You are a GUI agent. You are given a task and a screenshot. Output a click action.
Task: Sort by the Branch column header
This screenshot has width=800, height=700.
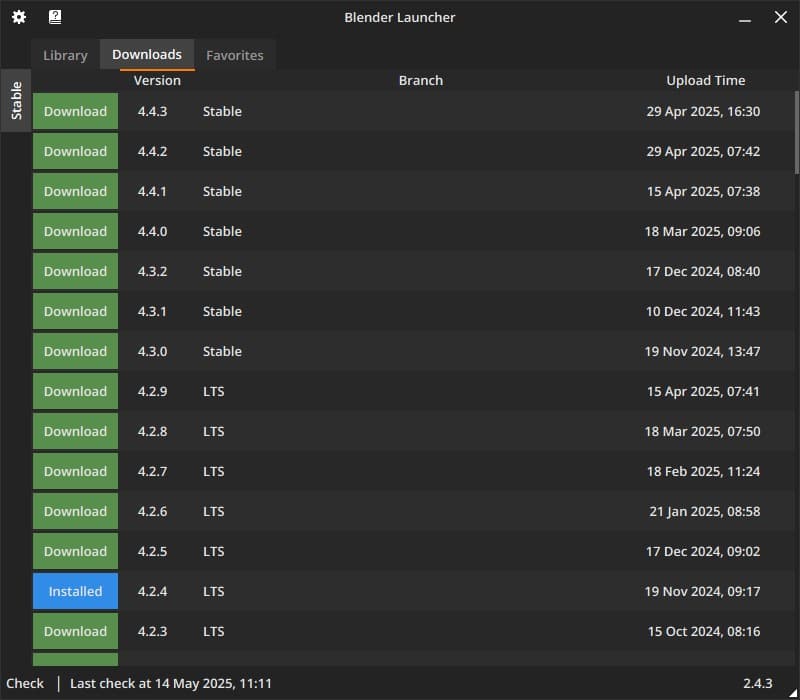[421, 81]
